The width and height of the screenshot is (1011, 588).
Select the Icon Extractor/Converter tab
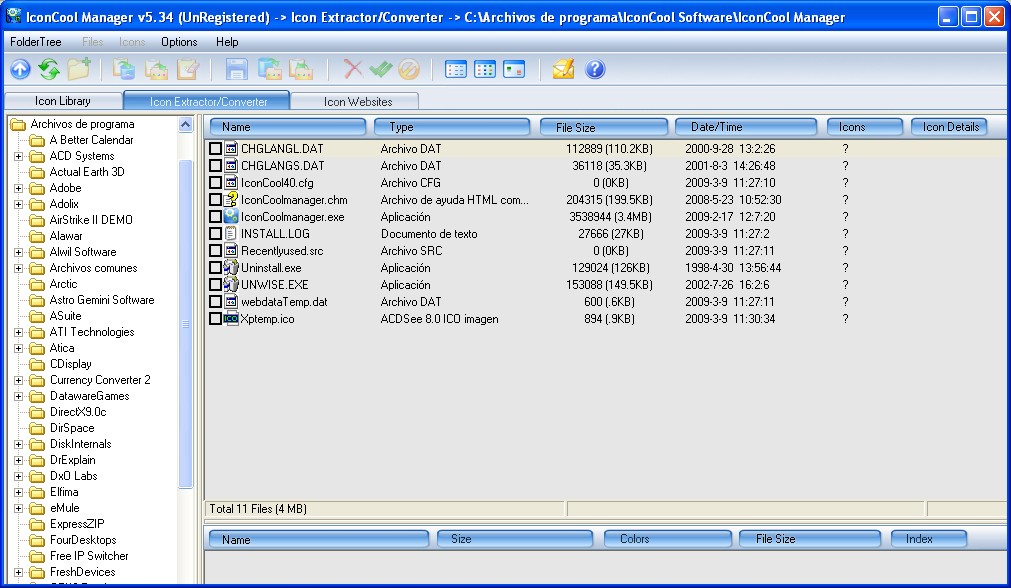(208, 101)
